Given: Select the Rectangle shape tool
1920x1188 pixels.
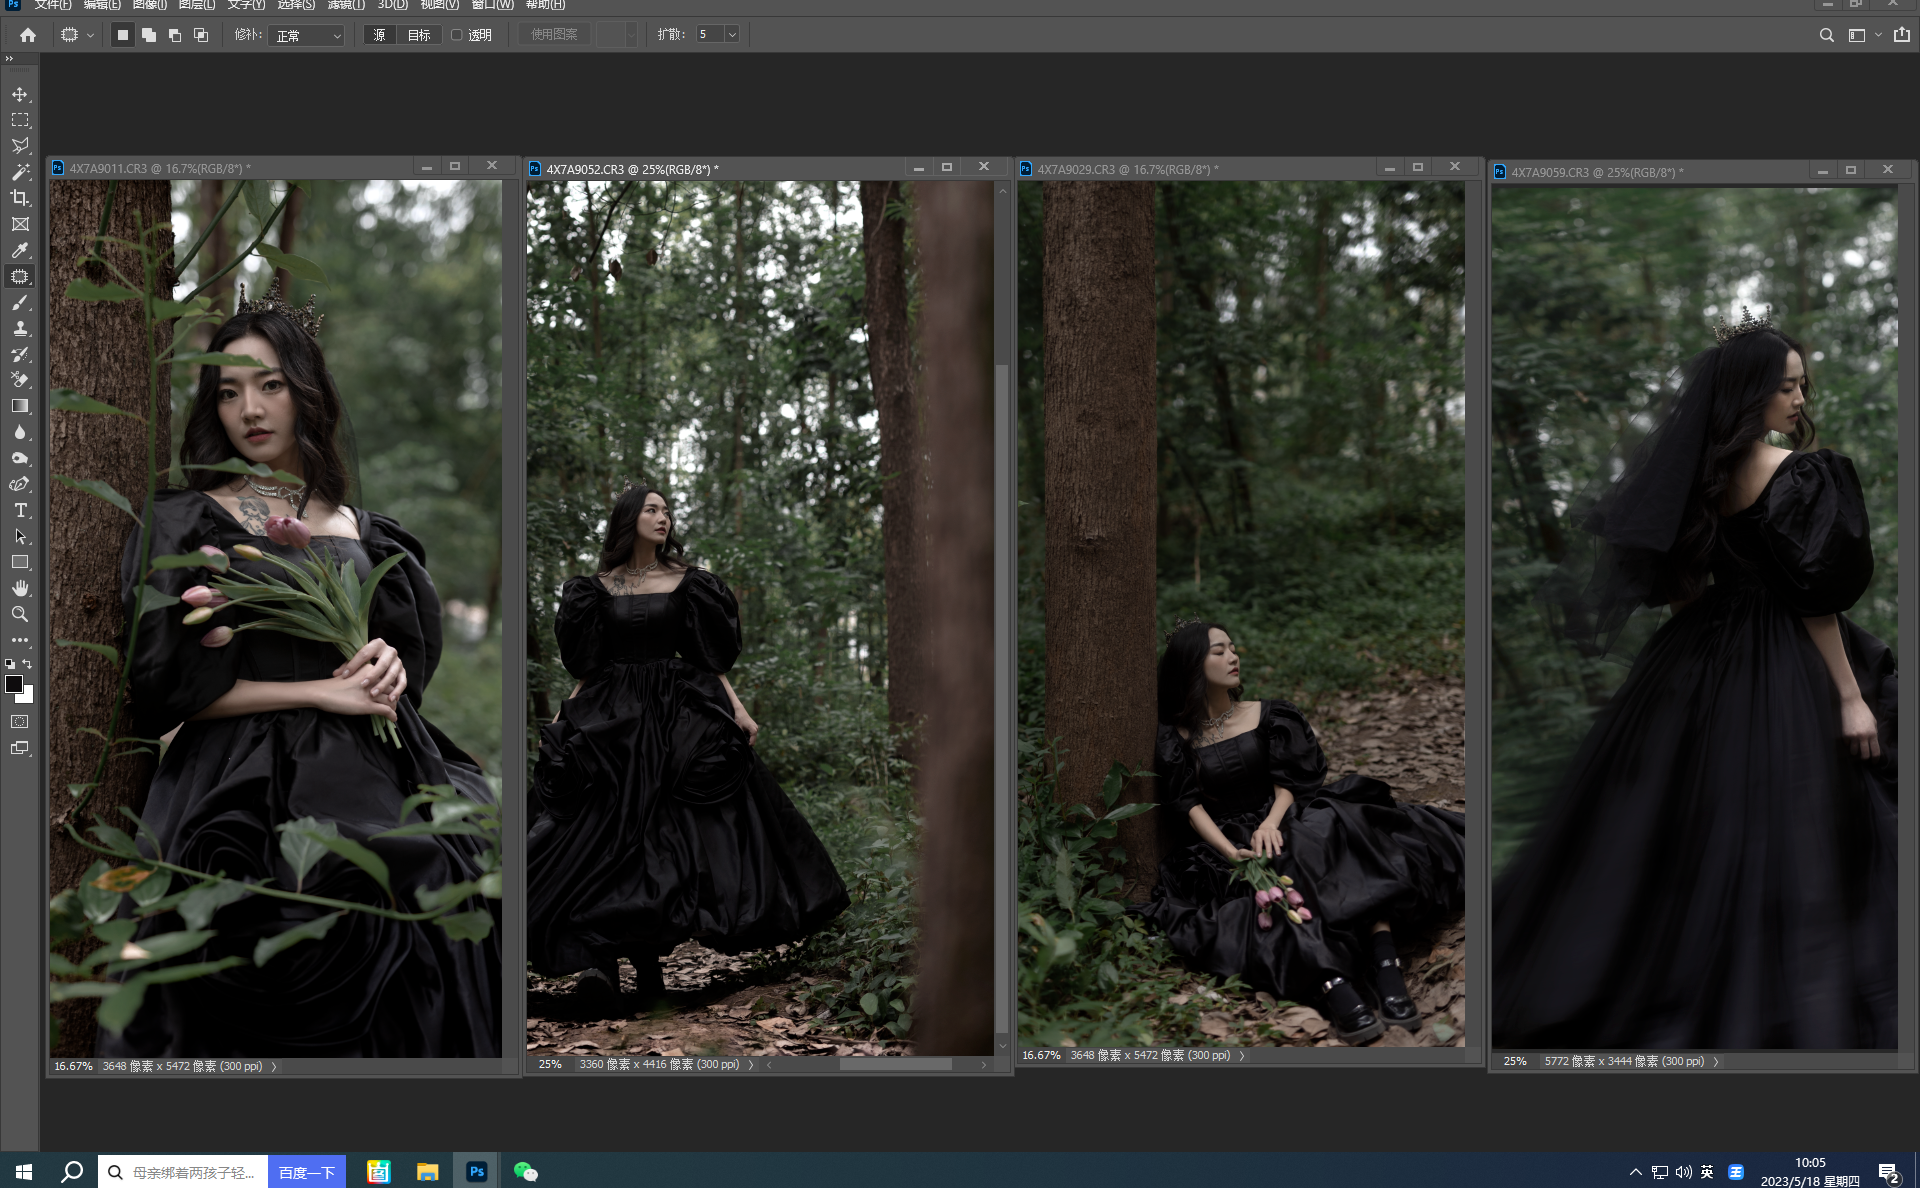Looking at the screenshot, I should pyautogui.click(x=20, y=562).
